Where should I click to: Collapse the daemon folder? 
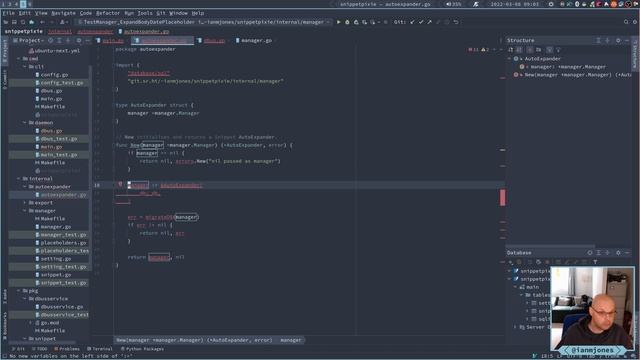pyautogui.click(x=25, y=122)
